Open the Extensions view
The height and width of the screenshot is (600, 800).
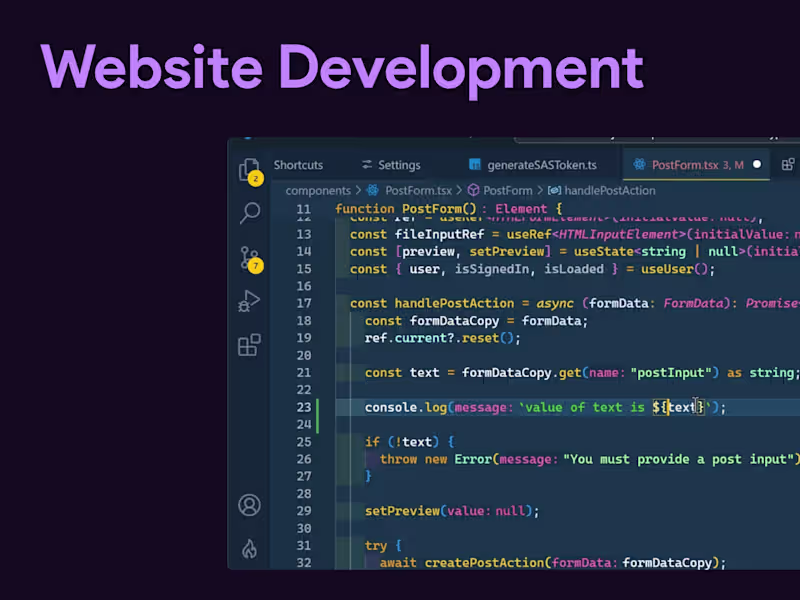[249, 345]
